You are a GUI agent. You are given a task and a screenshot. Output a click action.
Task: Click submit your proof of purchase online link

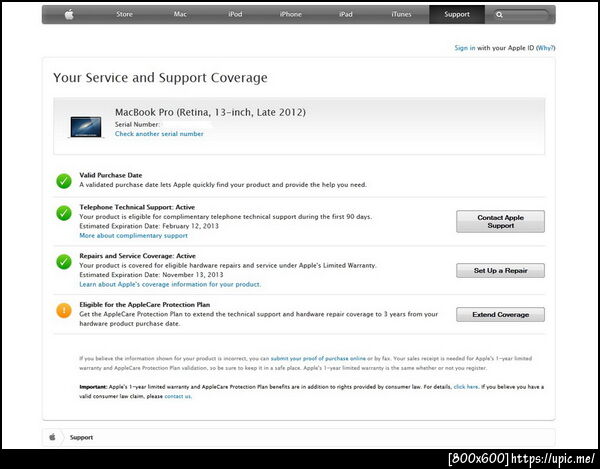coord(318,358)
